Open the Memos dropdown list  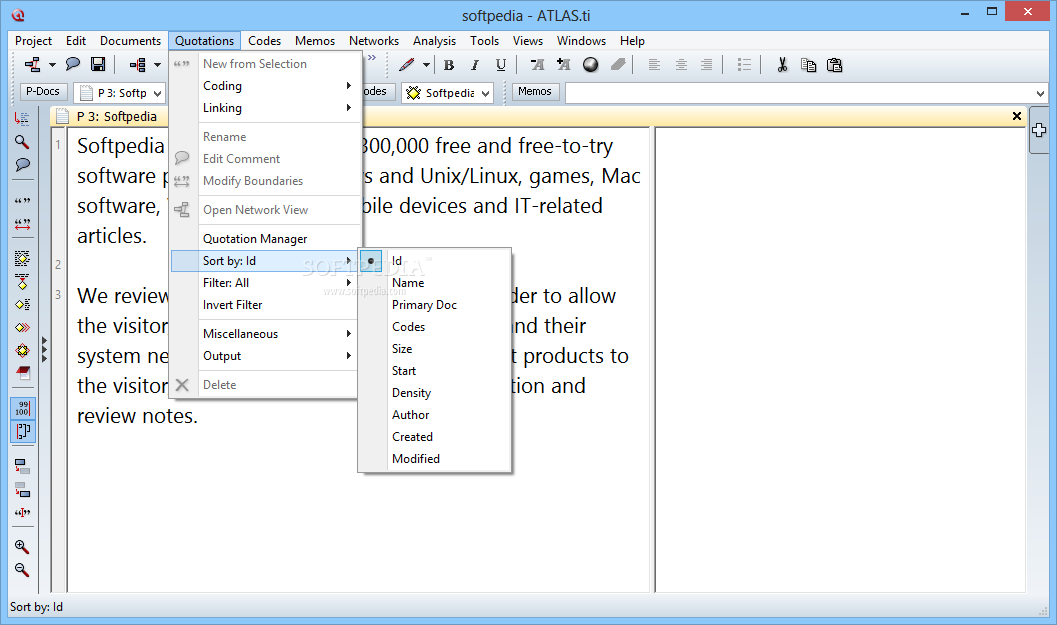pyautogui.click(x=1040, y=93)
